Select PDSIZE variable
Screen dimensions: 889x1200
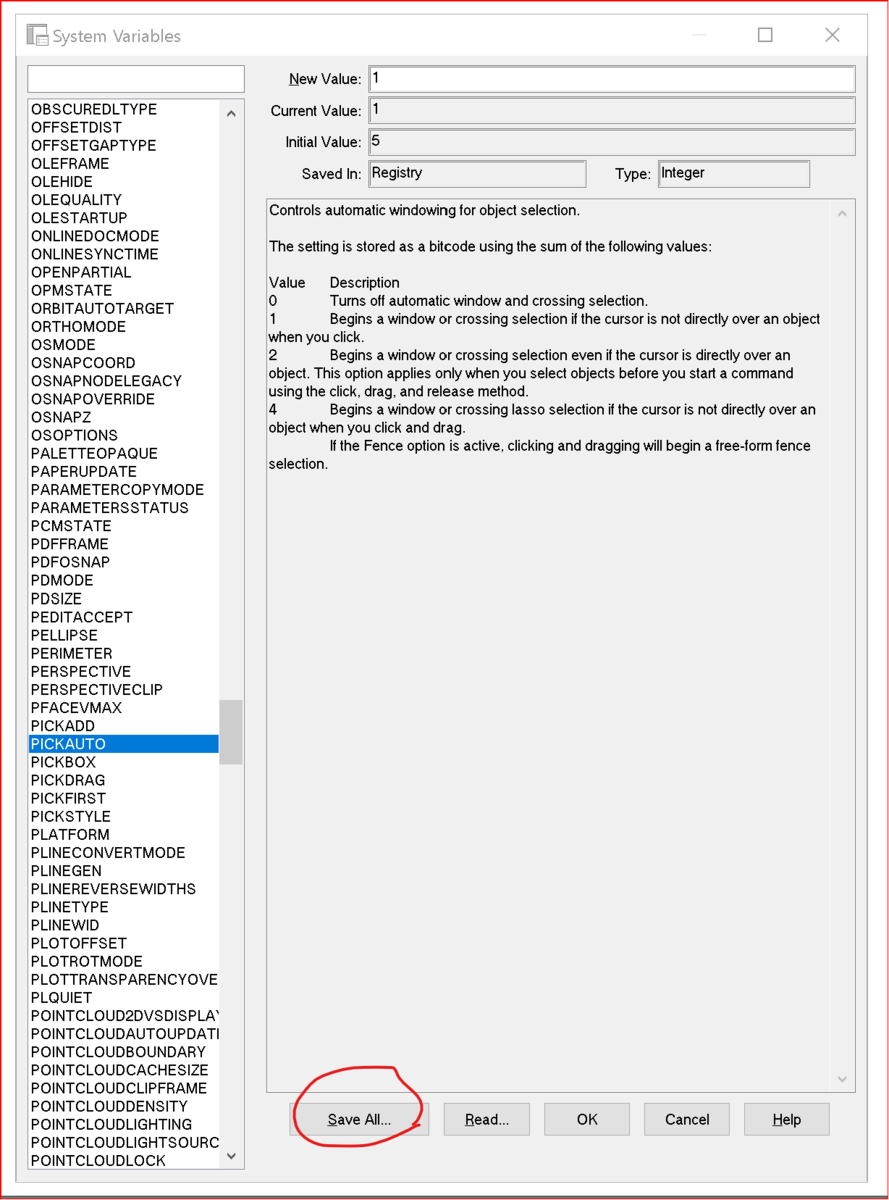pyautogui.click(x=56, y=599)
